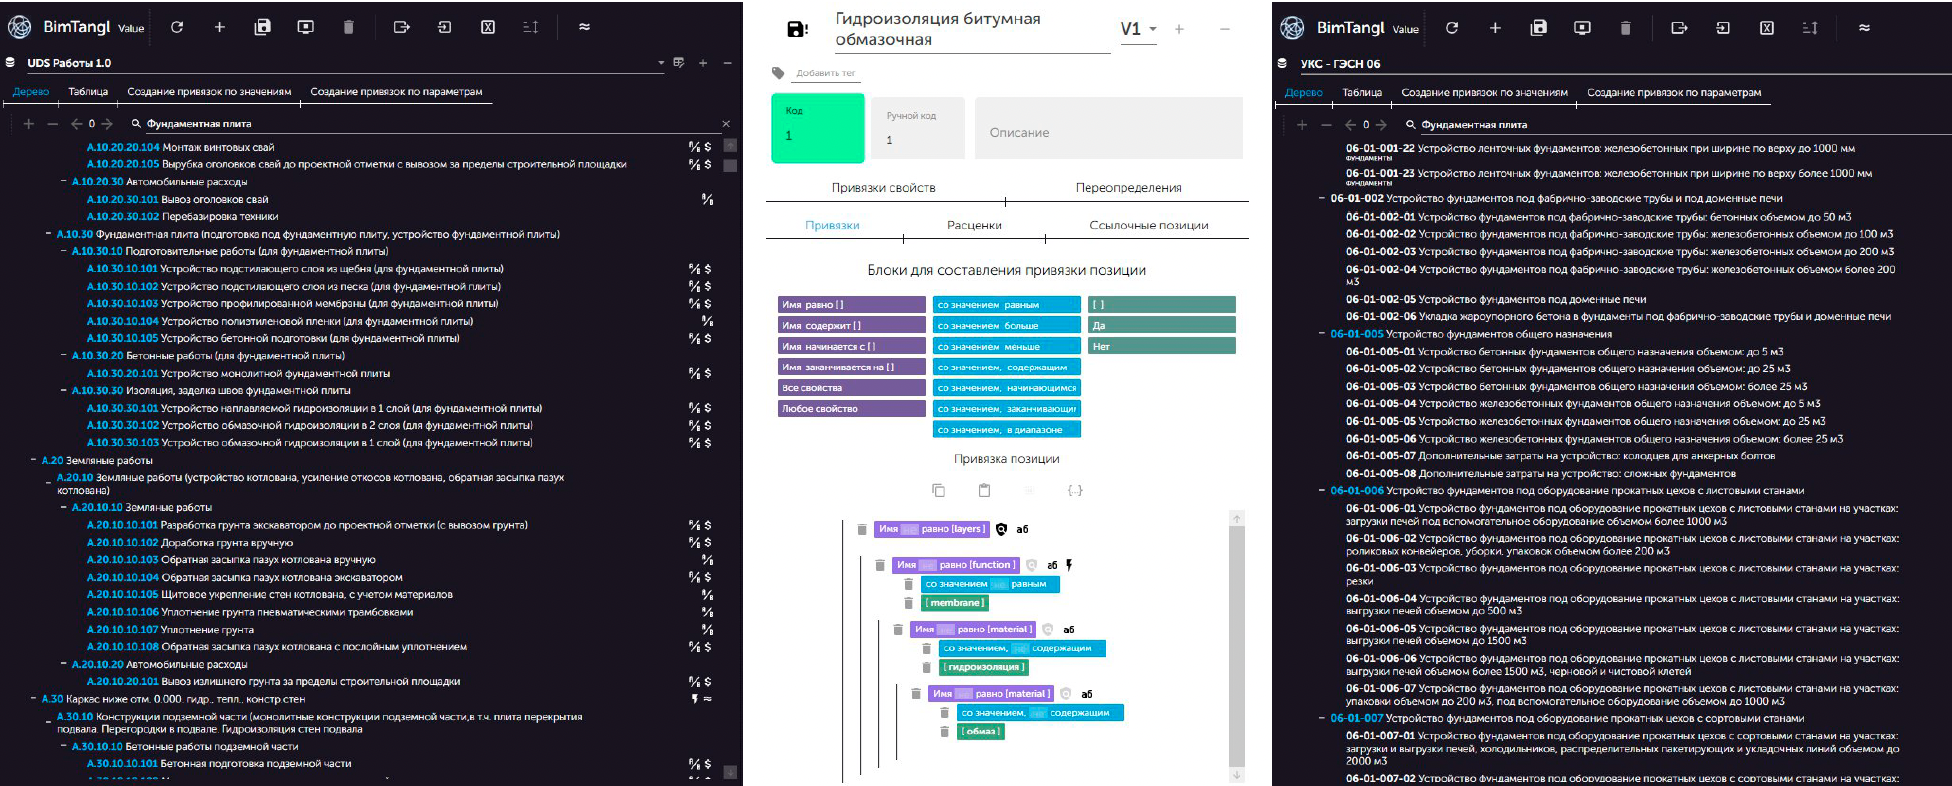Click the binding area vertical scrollbar

[x=1237, y=645]
